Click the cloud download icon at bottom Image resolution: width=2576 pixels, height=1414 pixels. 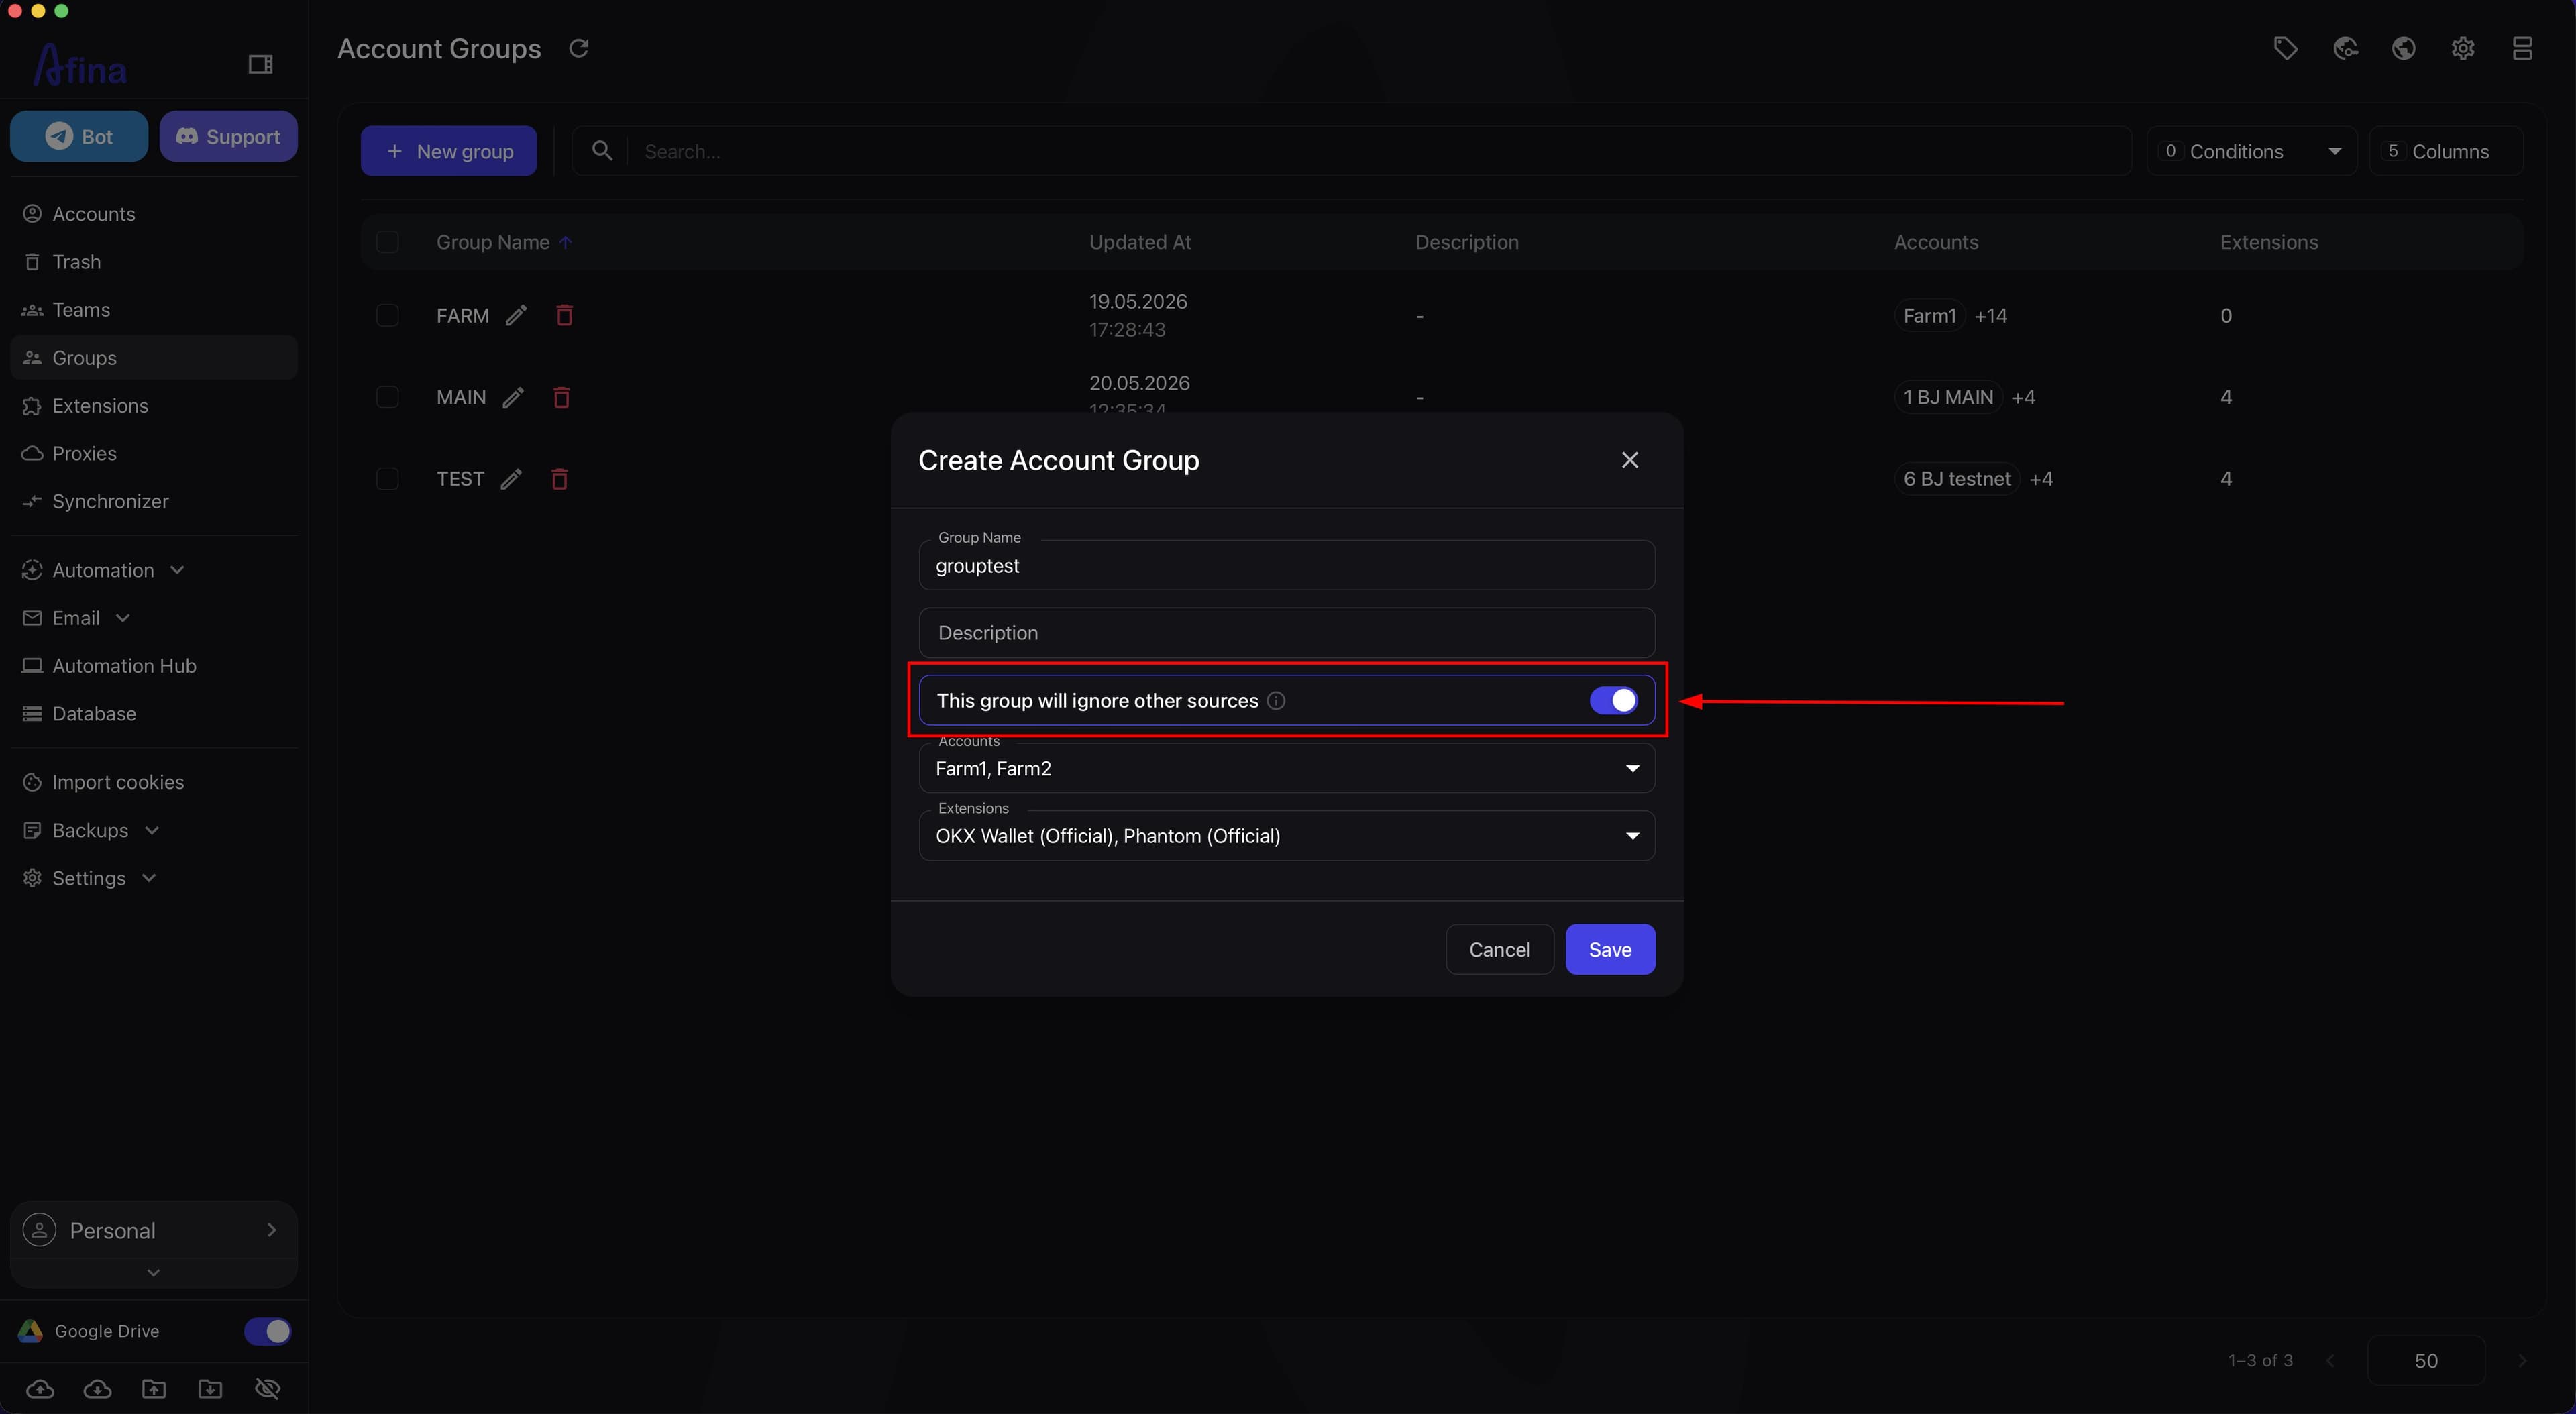pos(97,1389)
